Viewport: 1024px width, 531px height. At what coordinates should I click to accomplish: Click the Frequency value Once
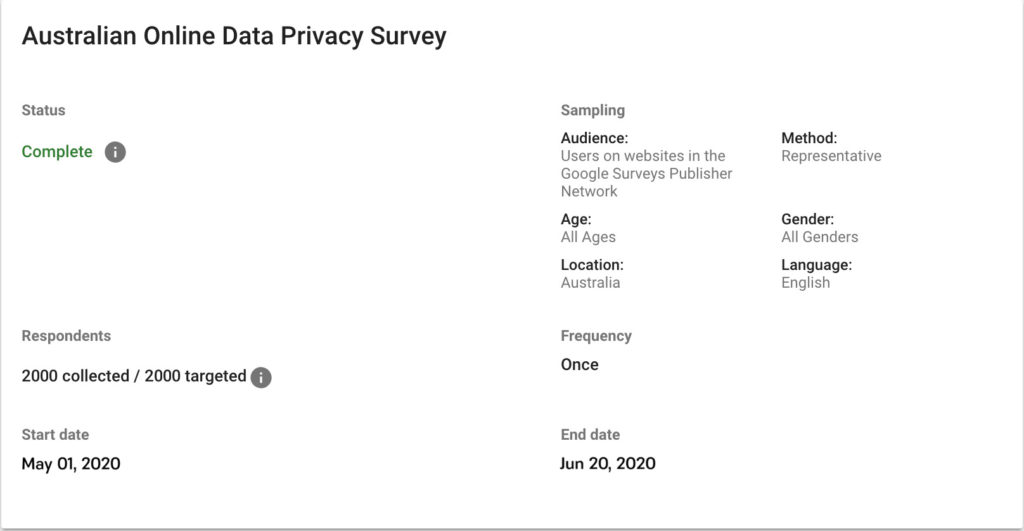pos(579,364)
